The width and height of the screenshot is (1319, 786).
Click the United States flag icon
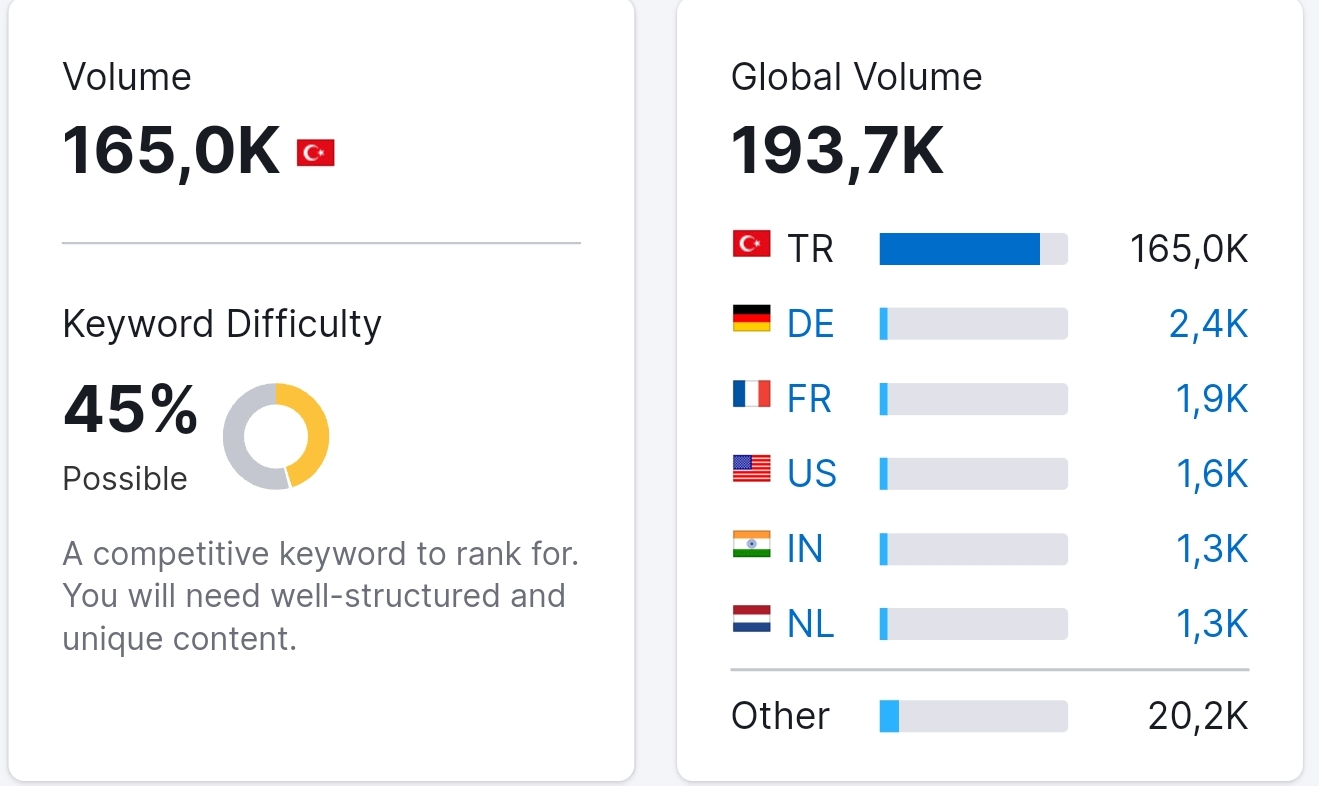(x=751, y=468)
